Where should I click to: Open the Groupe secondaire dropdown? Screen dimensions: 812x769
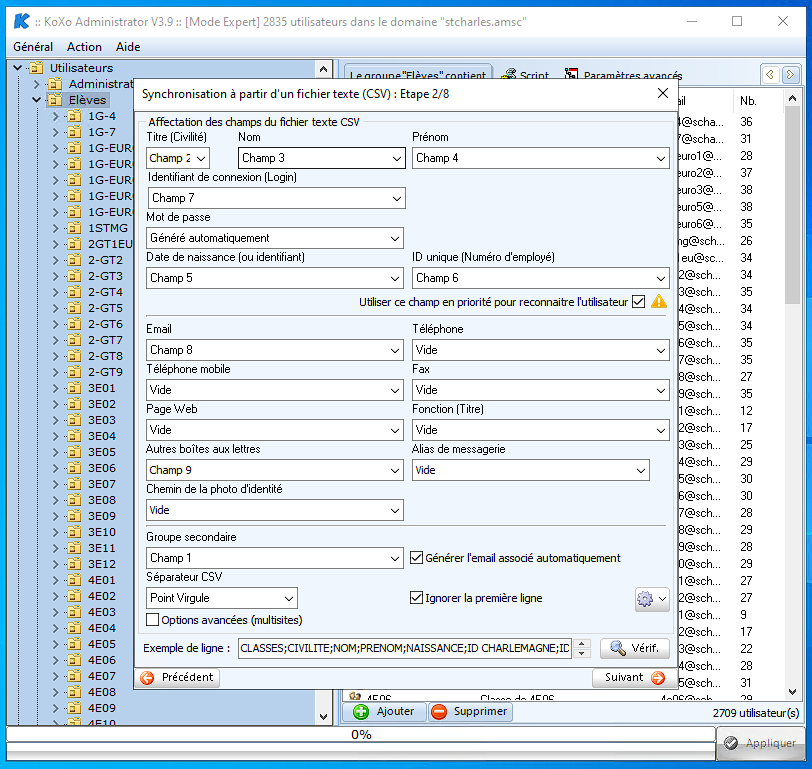(x=275, y=558)
